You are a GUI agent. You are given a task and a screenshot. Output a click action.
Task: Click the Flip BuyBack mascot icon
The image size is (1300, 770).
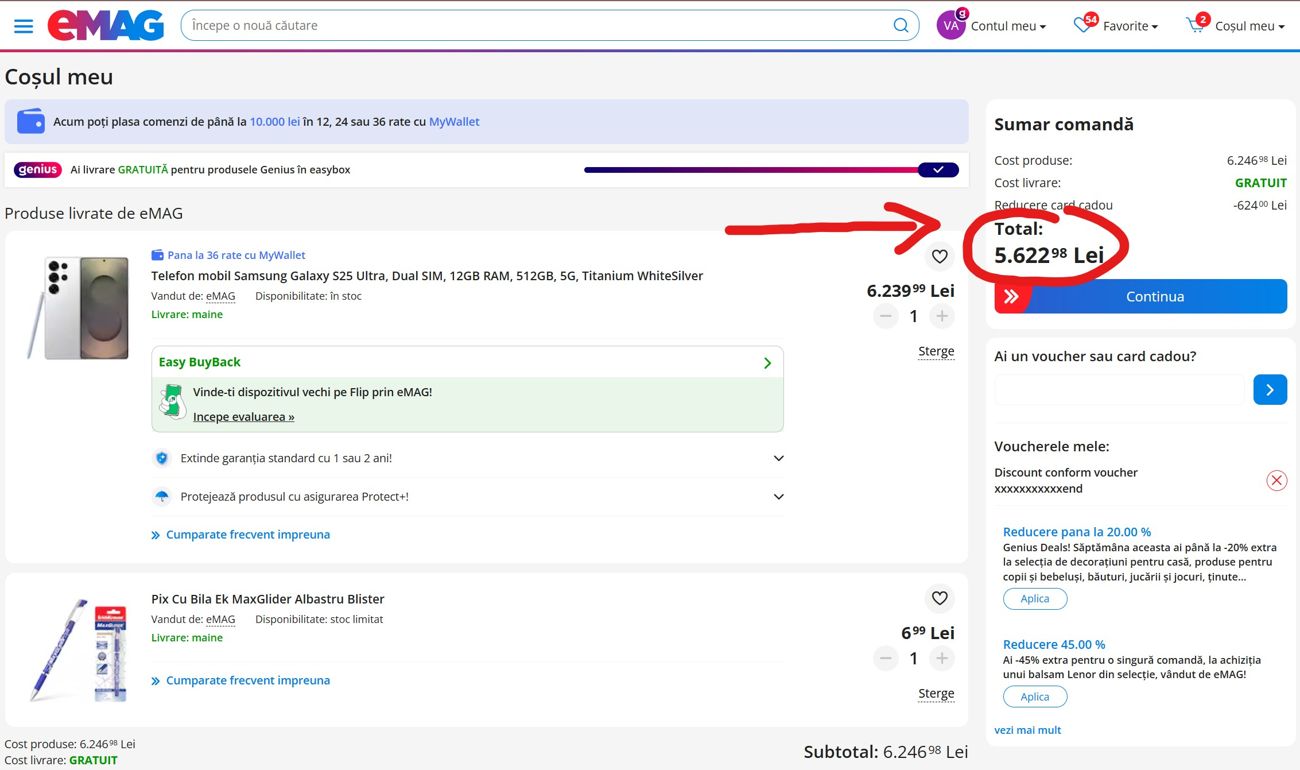pyautogui.click(x=172, y=403)
